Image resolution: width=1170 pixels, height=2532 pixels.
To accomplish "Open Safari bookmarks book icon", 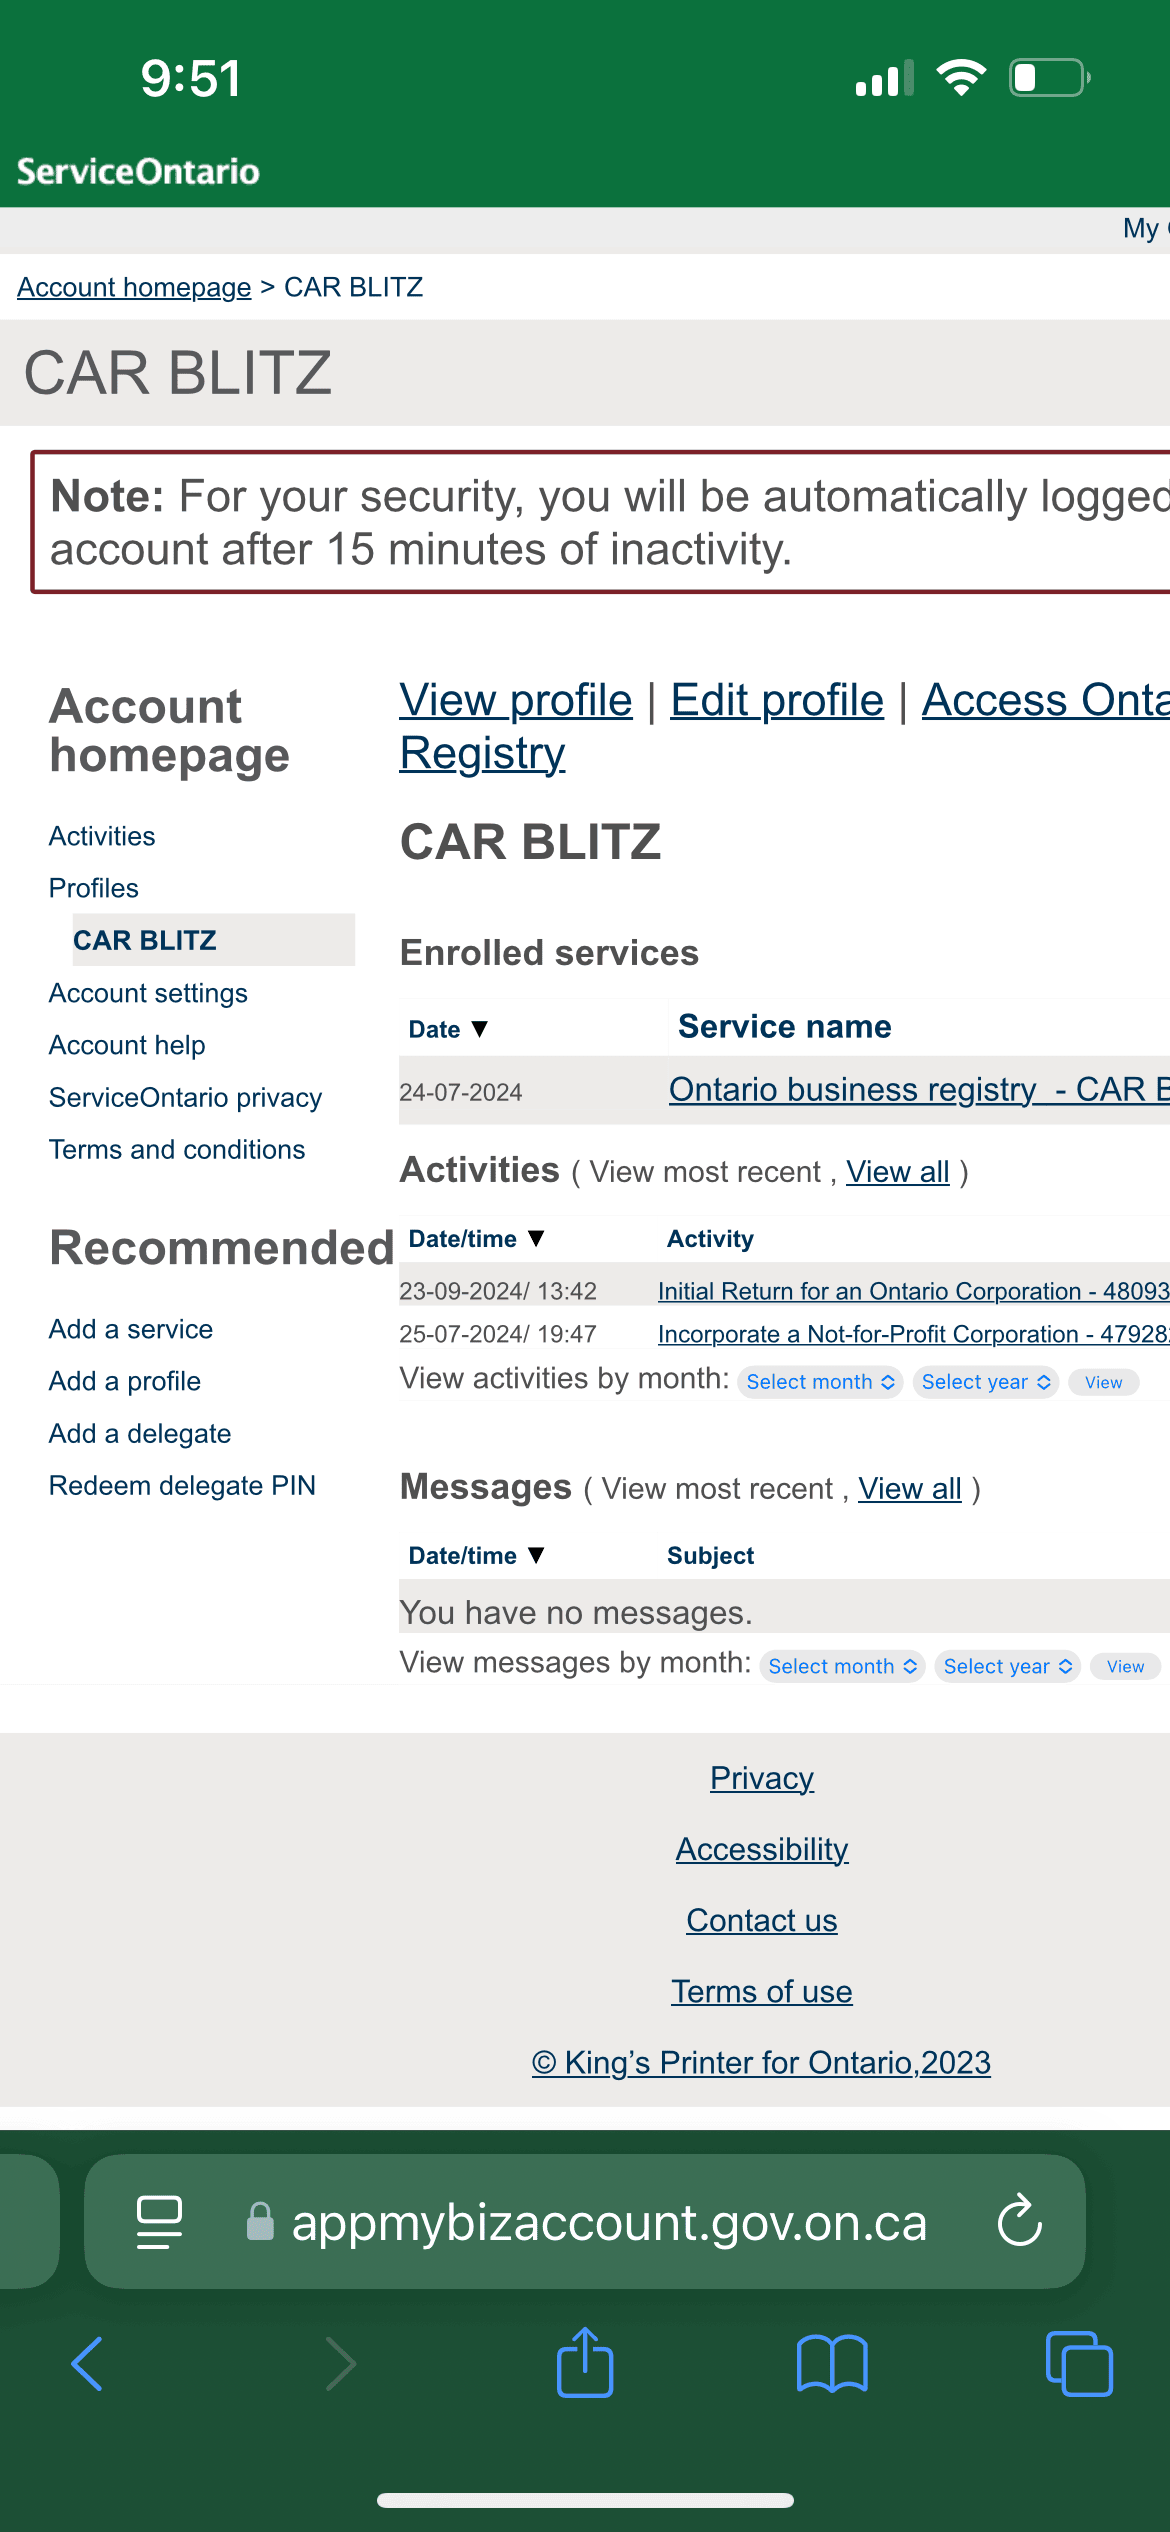I will (x=831, y=2364).
